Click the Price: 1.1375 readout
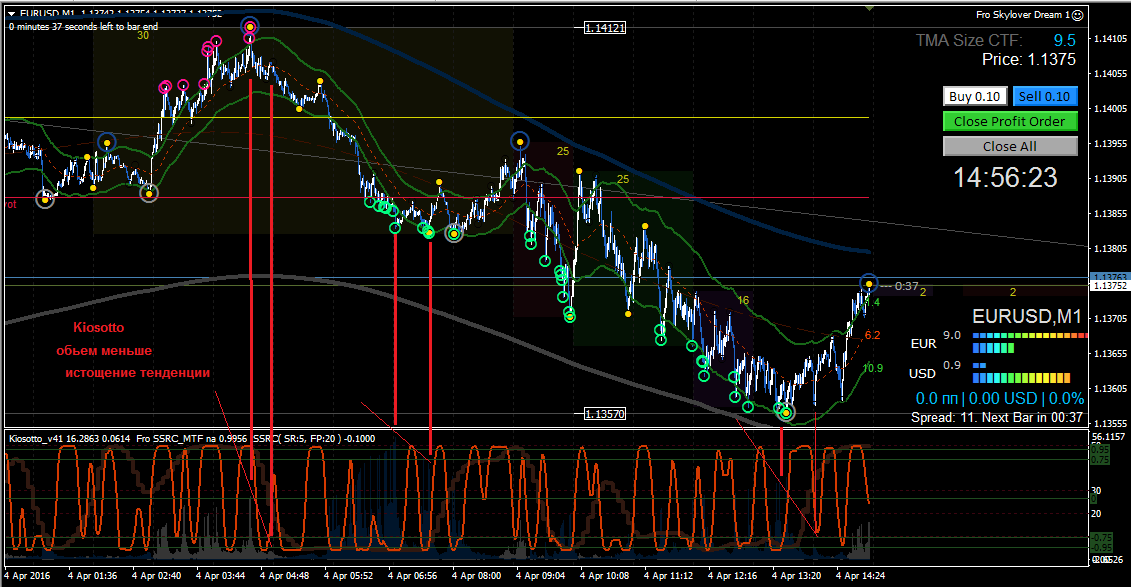1131x587 pixels. [1029, 60]
